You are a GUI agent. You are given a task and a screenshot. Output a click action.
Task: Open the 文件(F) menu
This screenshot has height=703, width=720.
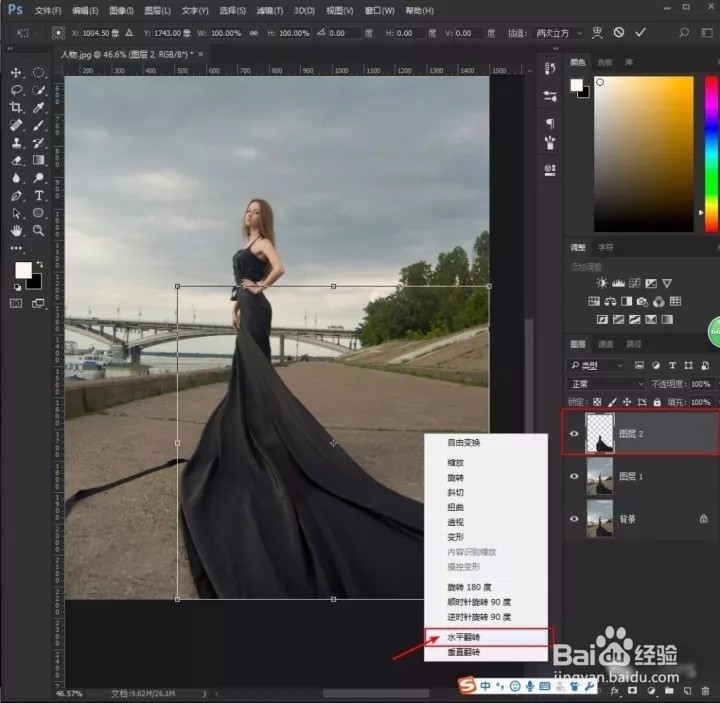pos(48,10)
